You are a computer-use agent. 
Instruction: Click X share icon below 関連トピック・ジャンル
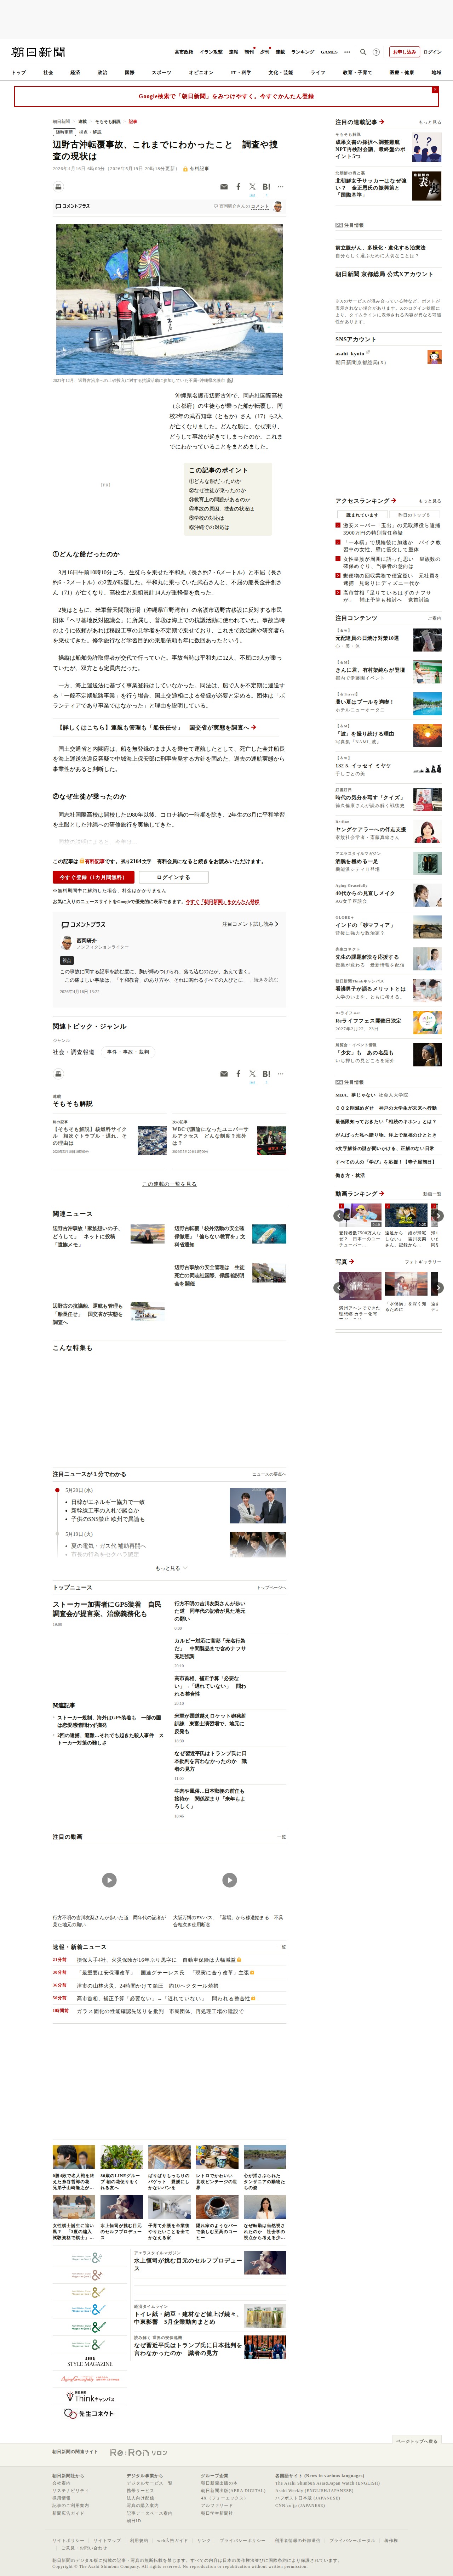[252, 1074]
